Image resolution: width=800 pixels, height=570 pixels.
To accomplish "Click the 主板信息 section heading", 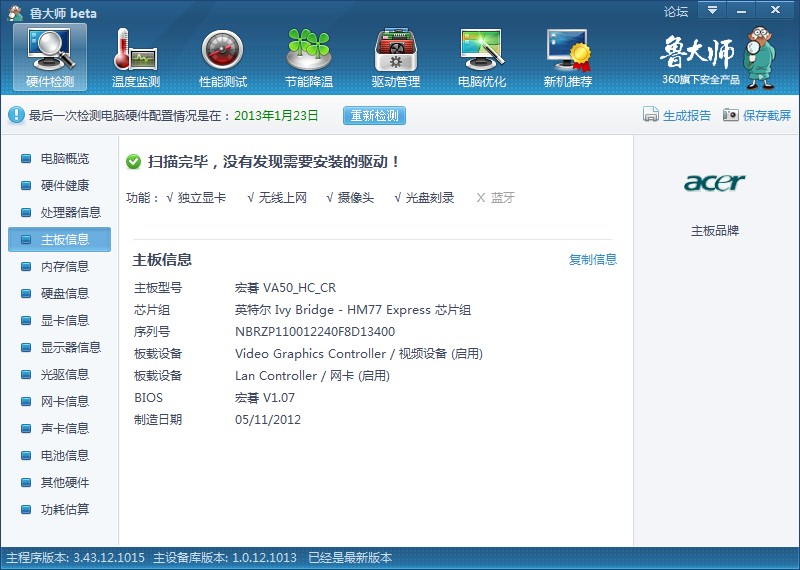I will (x=162, y=260).
